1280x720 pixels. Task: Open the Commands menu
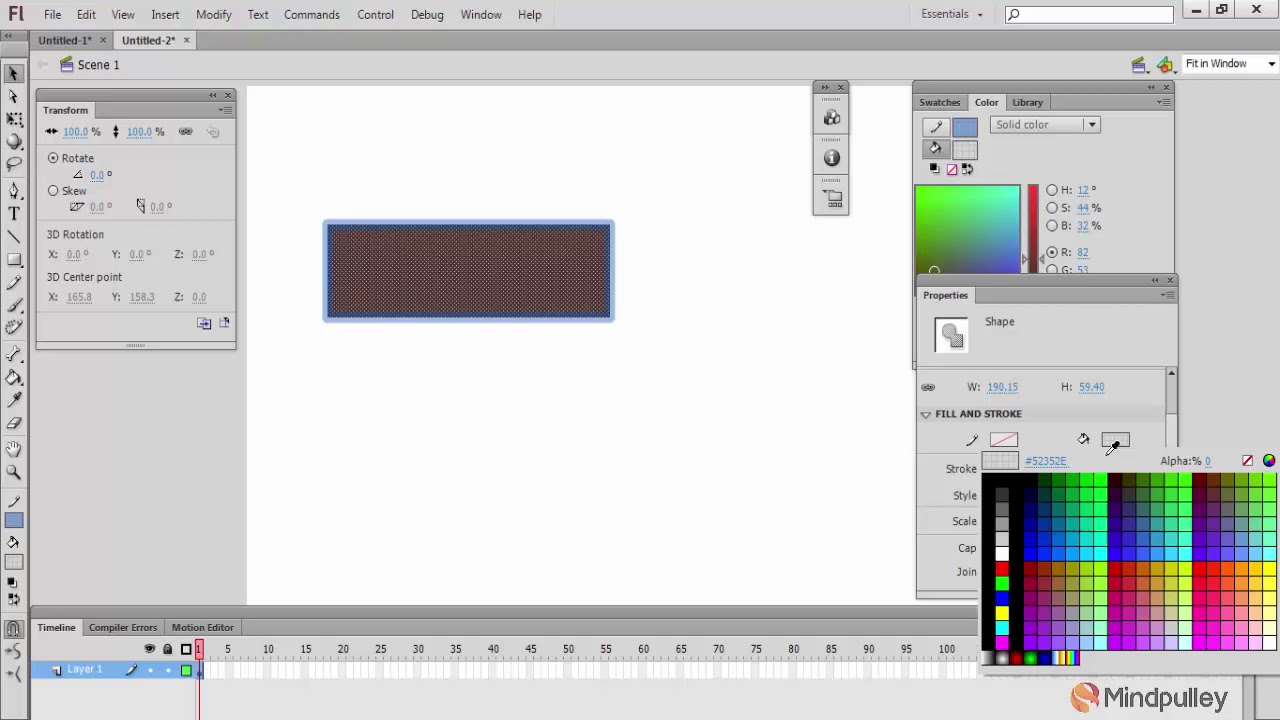312,14
